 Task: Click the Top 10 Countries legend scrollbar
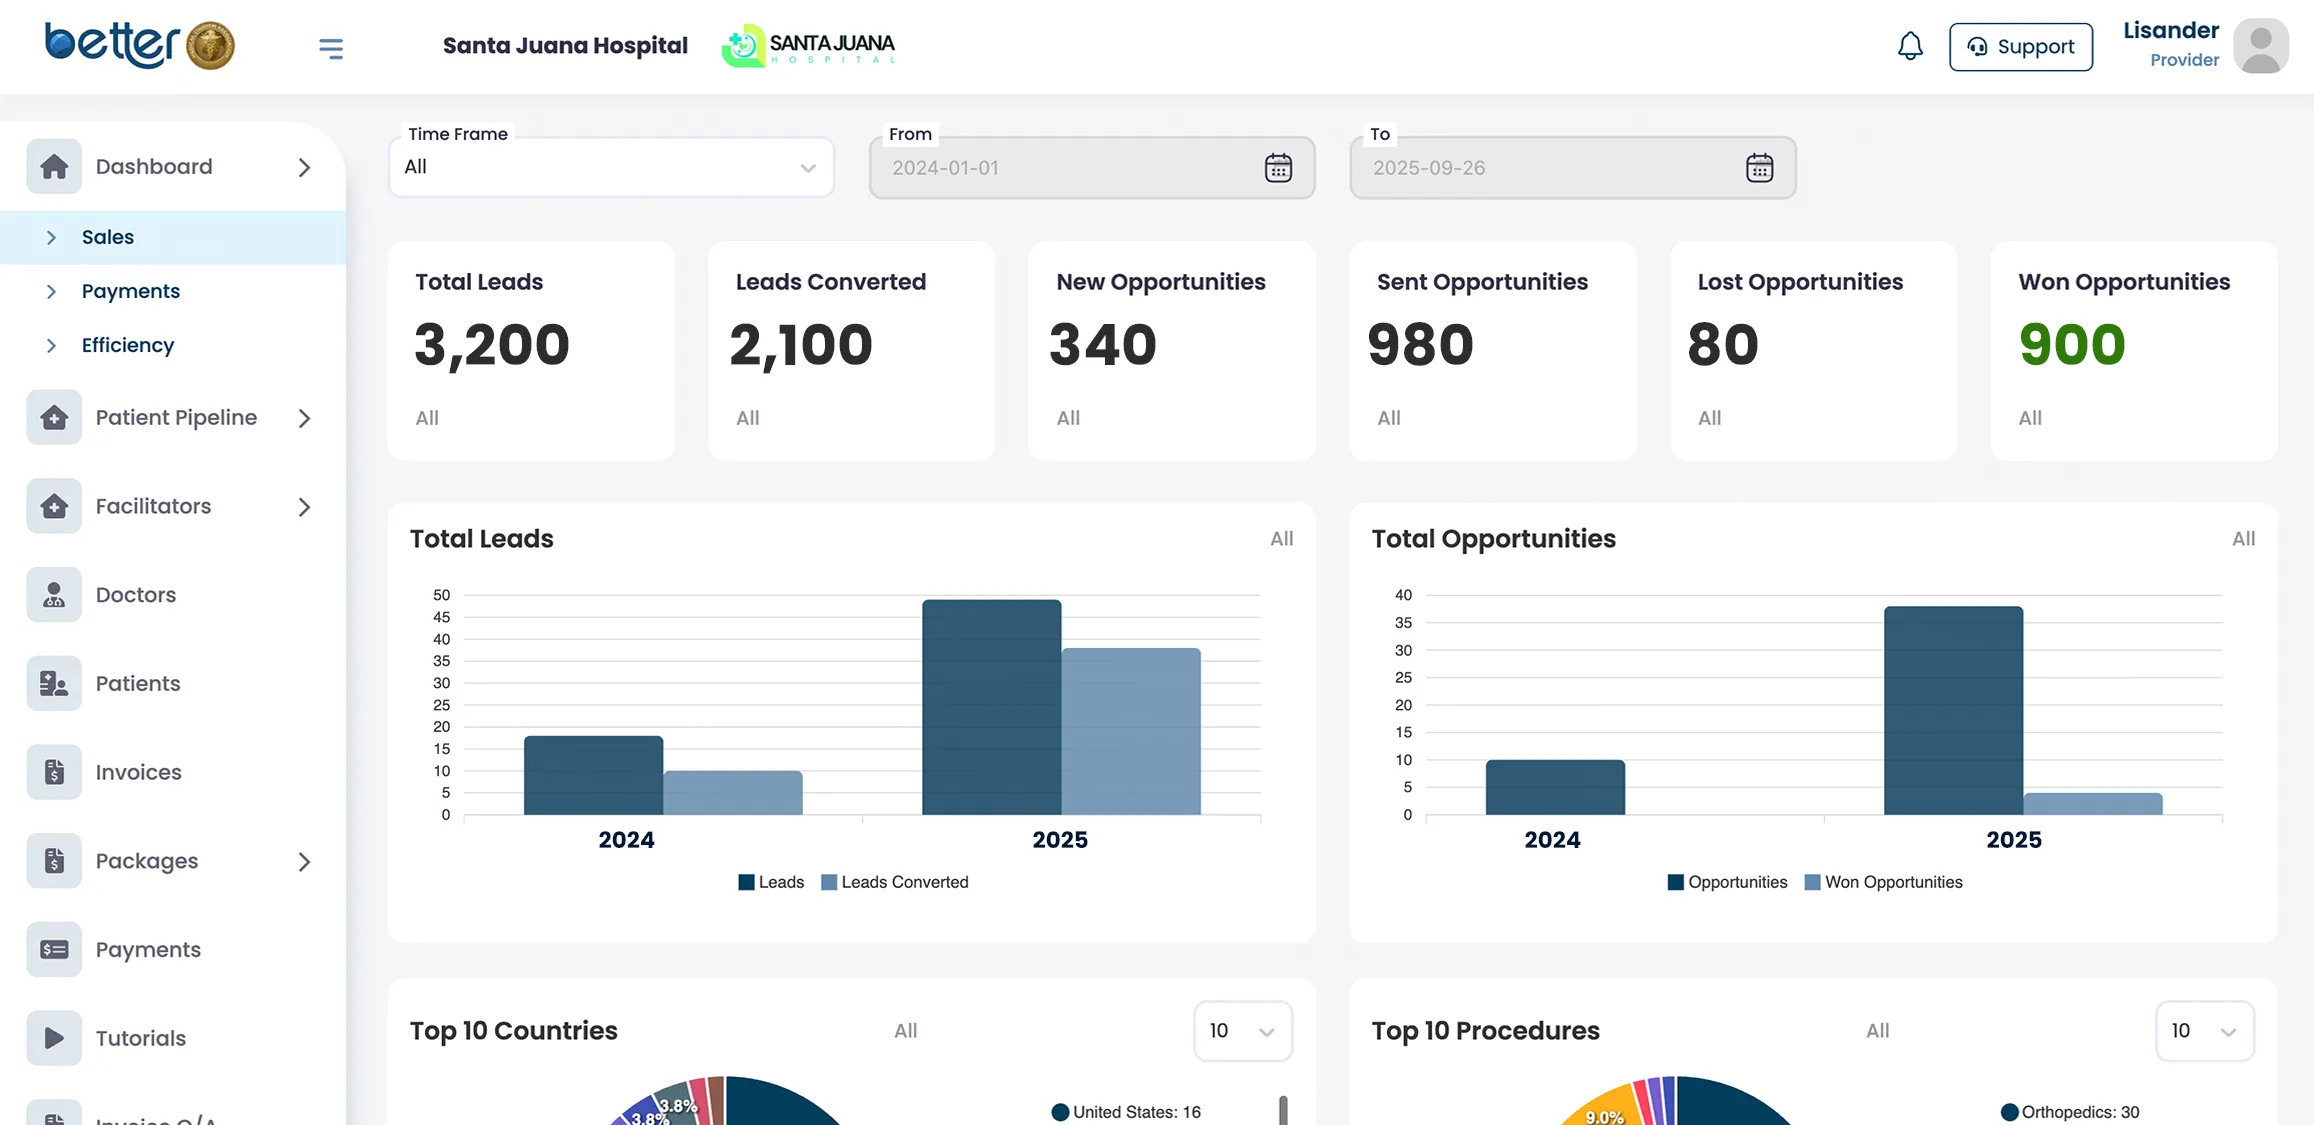pos(1283,1110)
